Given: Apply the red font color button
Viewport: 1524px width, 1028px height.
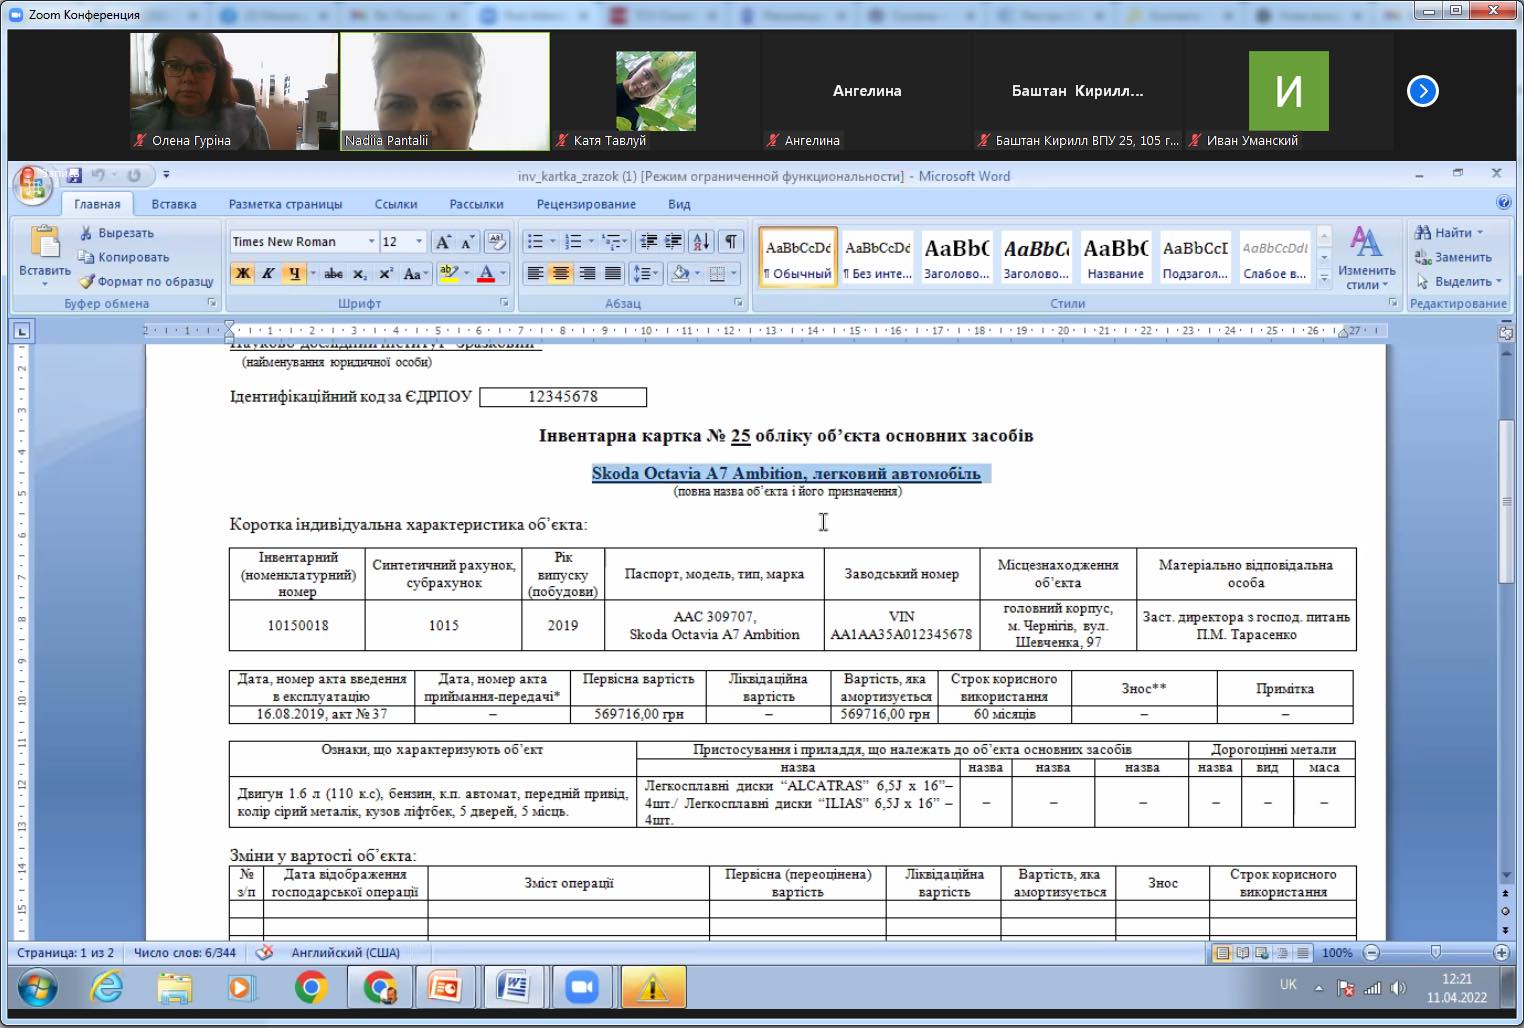Looking at the screenshot, I should [x=486, y=273].
